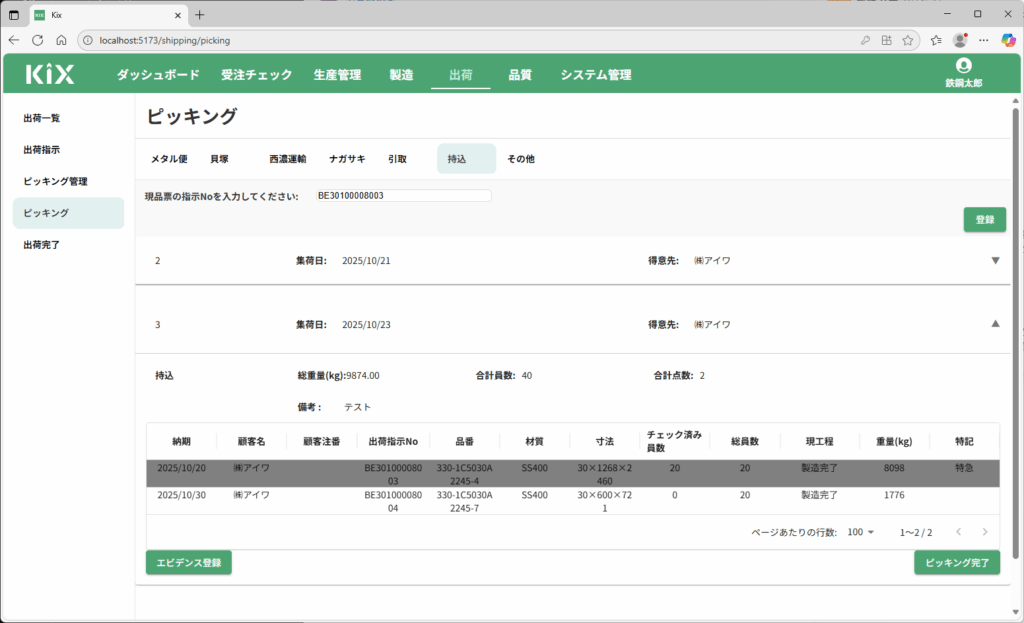Screen dimensions: 1024x623
Task: Collapse shipment row 3 with up triangle
Action: [995, 324]
